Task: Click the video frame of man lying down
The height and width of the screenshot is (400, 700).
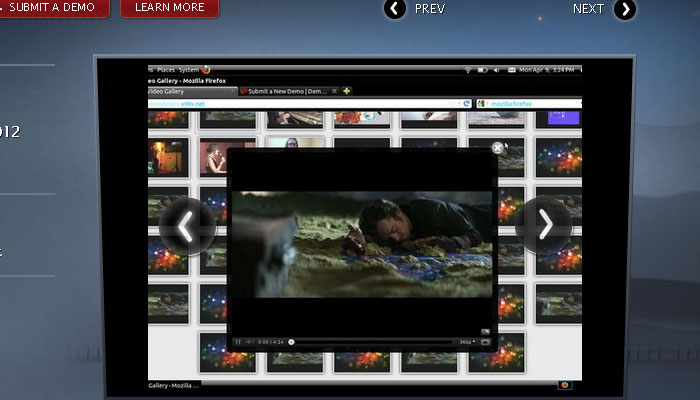Action: coord(362,244)
